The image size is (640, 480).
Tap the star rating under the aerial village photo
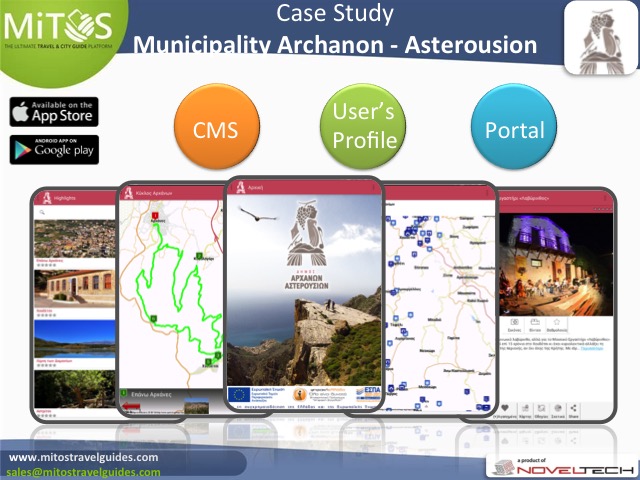46,265
